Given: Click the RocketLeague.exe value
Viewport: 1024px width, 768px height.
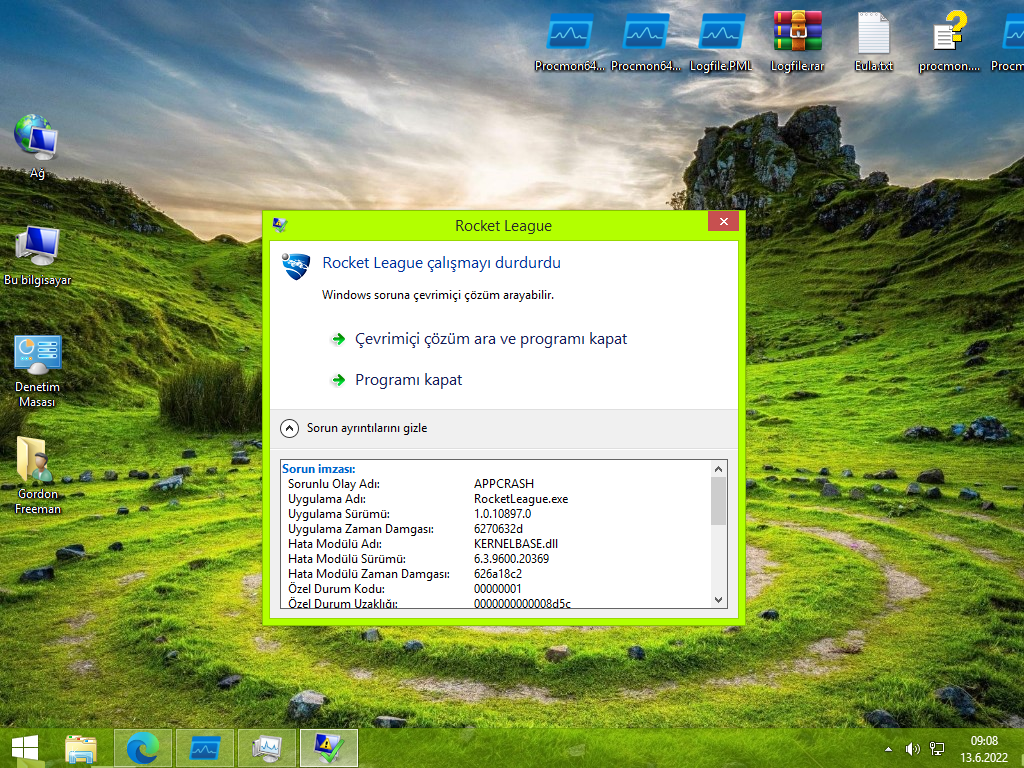Looking at the screenshot, I should pos(520,499).
